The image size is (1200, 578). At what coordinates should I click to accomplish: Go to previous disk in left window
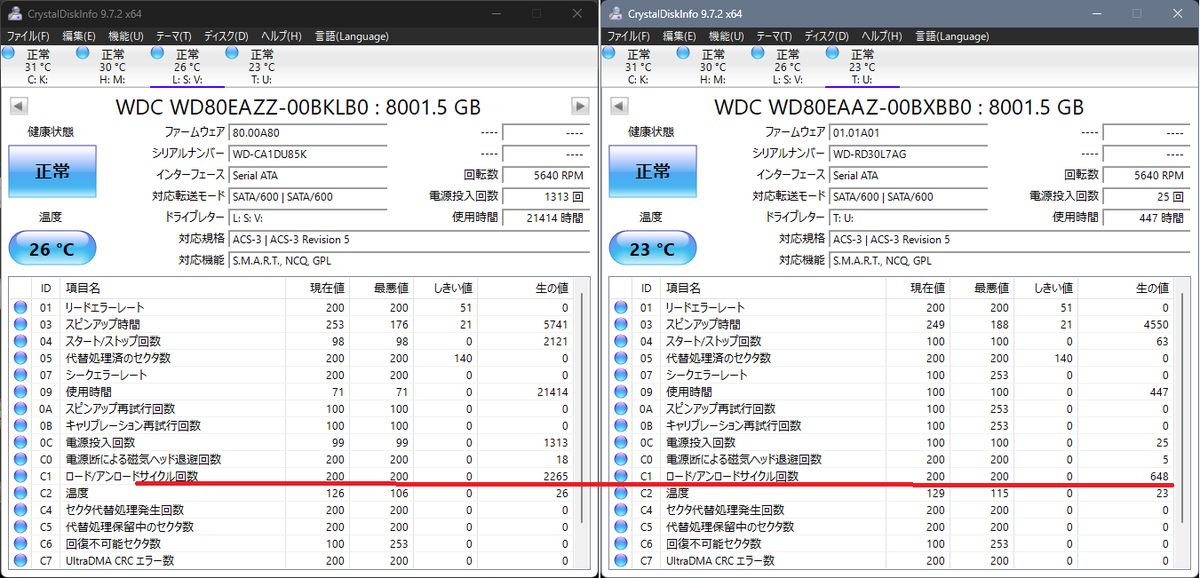(17, 105)
